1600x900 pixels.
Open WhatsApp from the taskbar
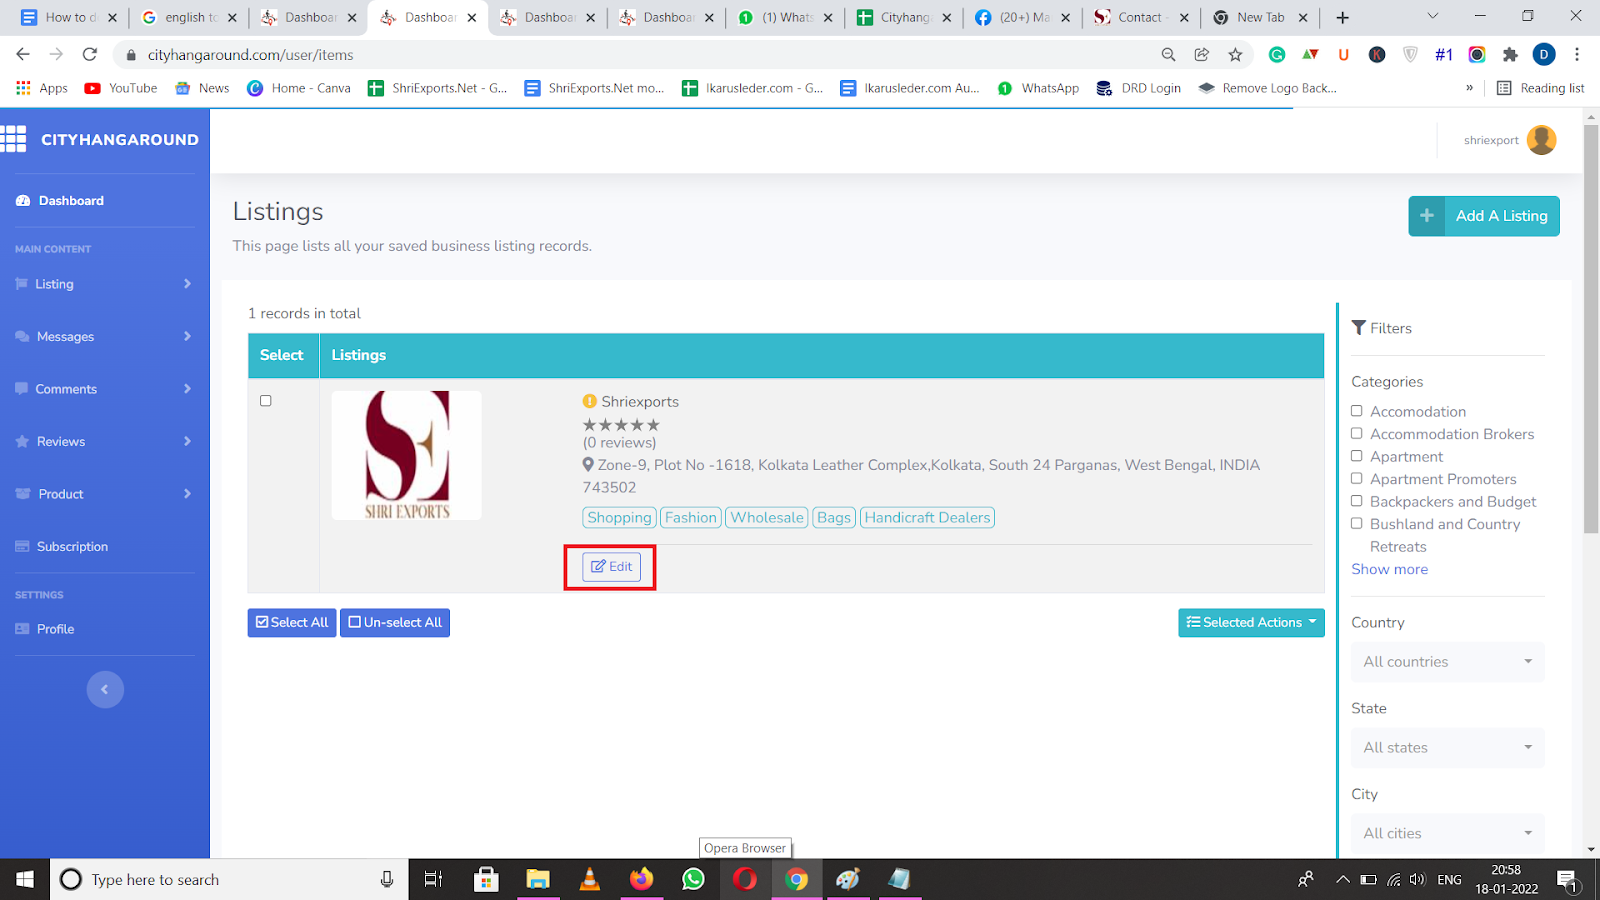[693, 879]
